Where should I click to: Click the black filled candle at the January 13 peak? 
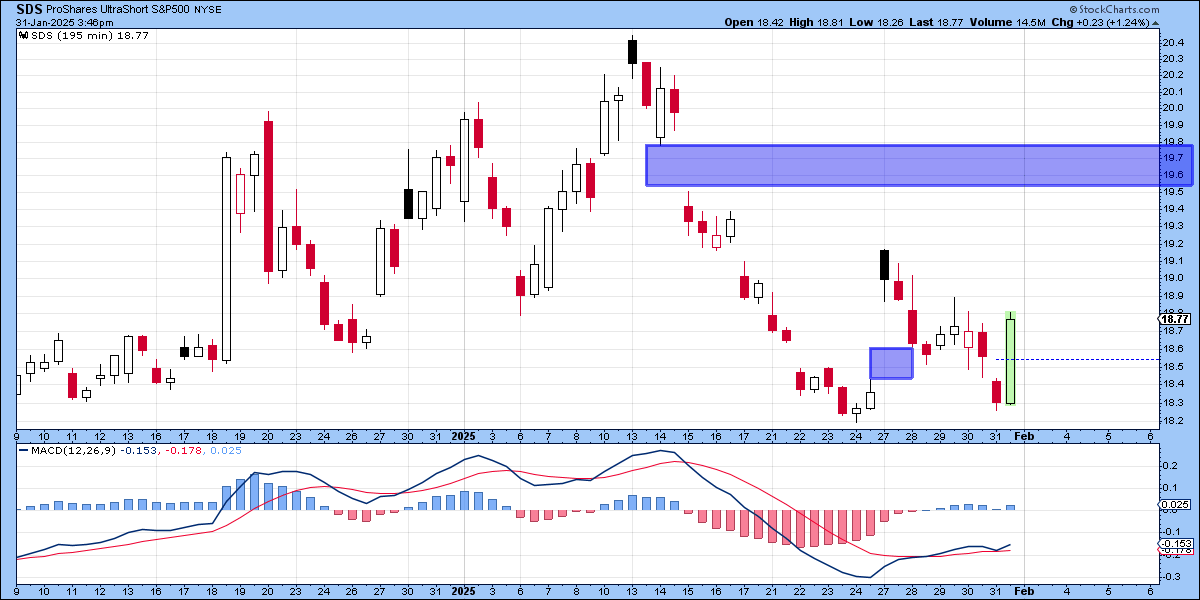click(633, 52)
